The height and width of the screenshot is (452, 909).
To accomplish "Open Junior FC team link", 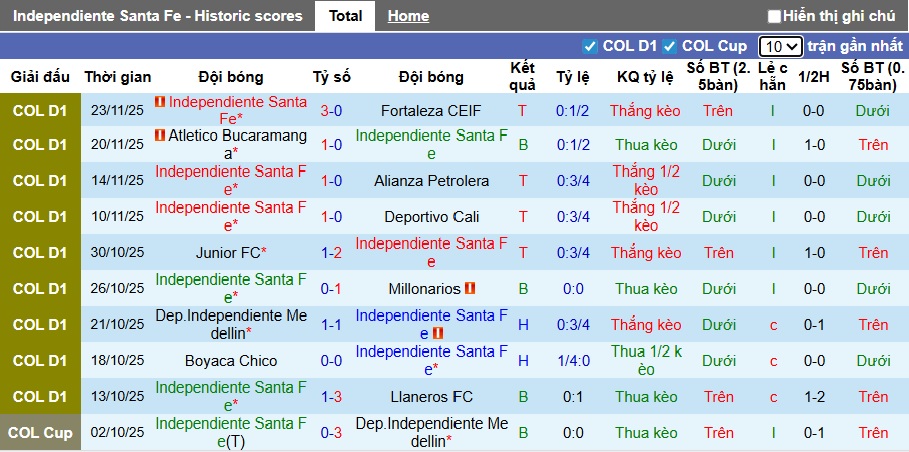I will click(x=227, y=253).
